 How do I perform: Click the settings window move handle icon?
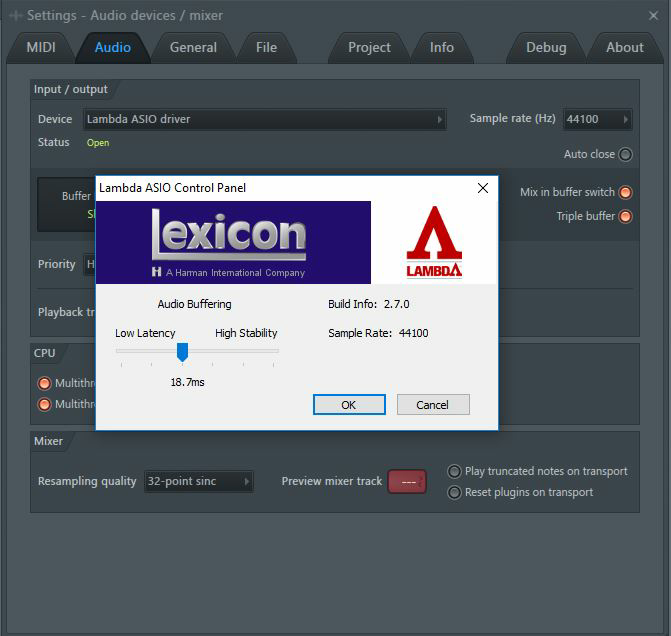(x=16, y=16)
